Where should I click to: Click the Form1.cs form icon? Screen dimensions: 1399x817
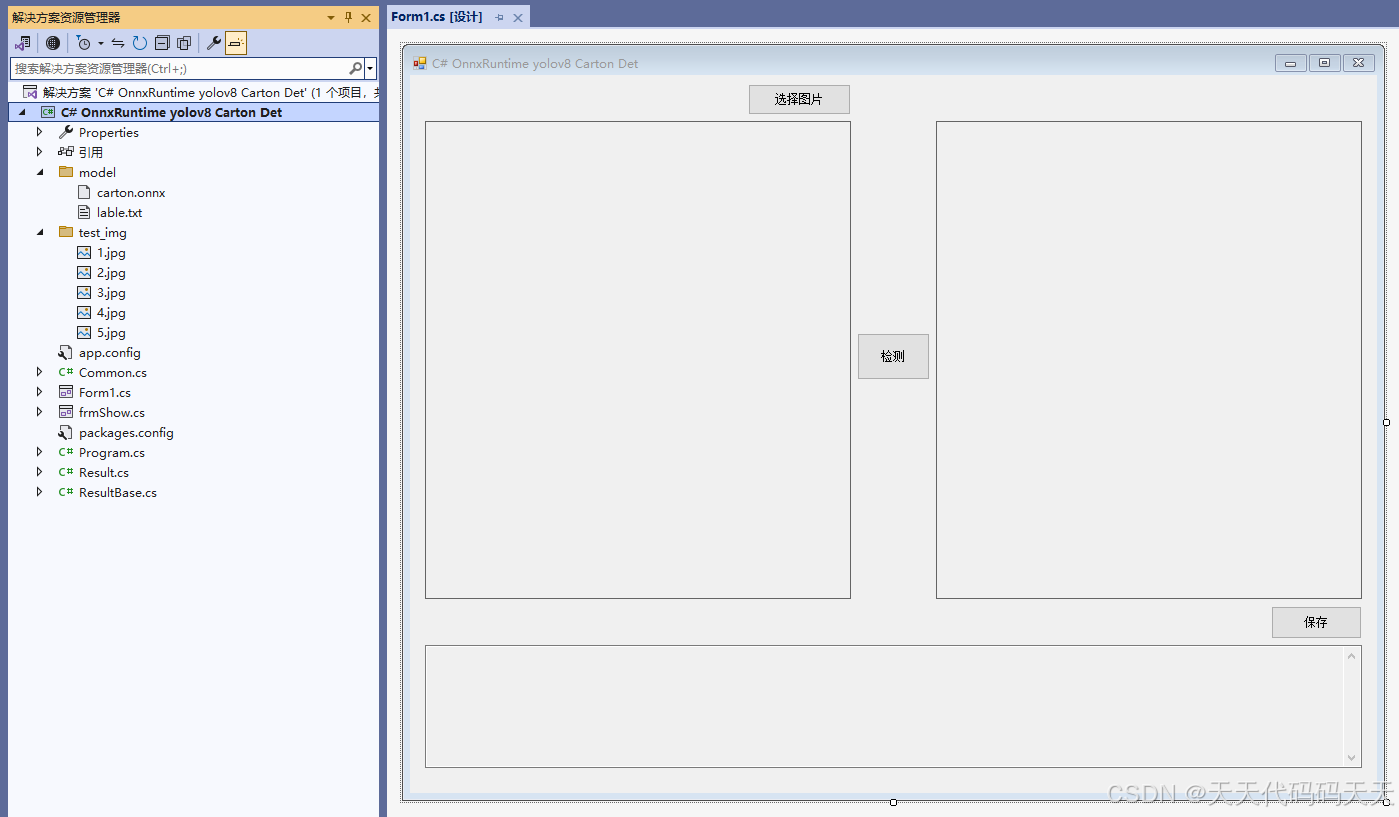click(x=66, y=392)
